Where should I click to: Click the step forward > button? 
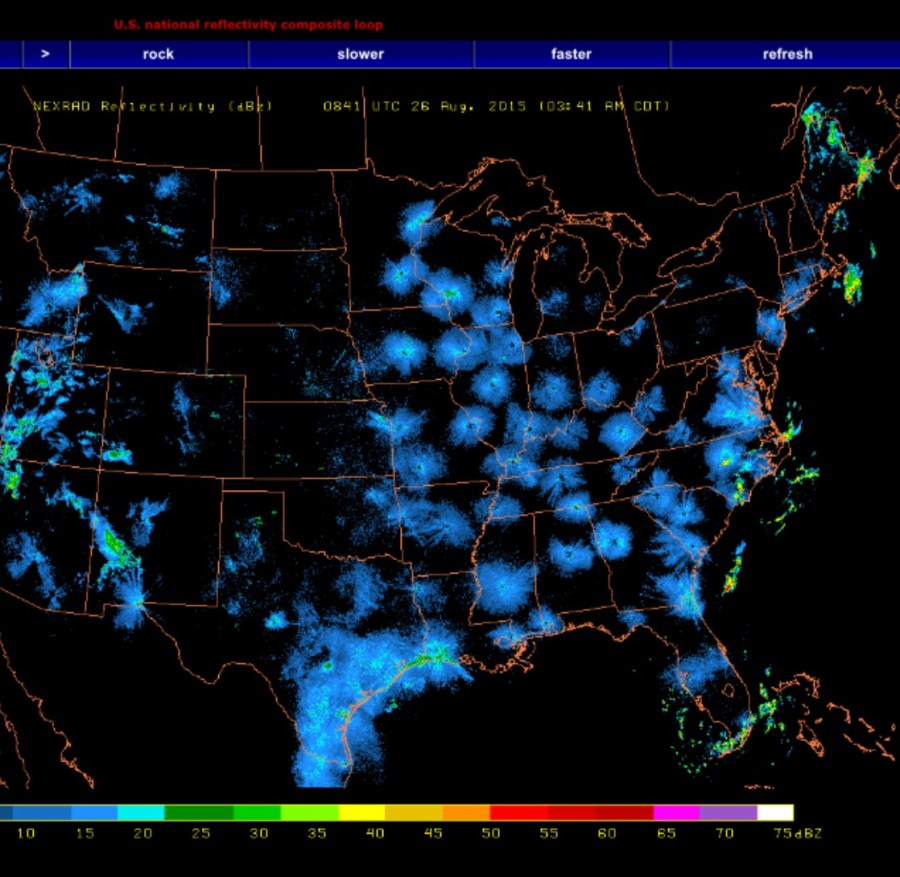[45, 54]
